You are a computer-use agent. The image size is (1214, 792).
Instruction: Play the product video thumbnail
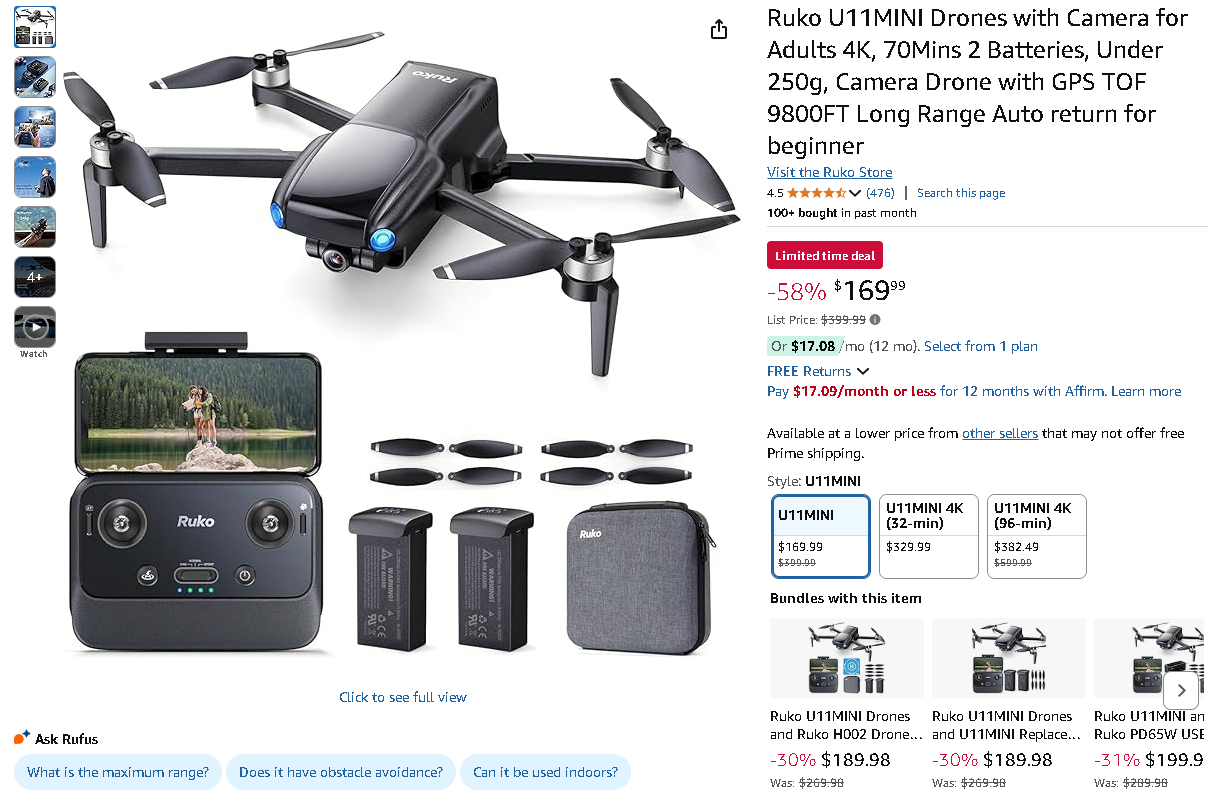pyautogui.click(x=35, y=327)
